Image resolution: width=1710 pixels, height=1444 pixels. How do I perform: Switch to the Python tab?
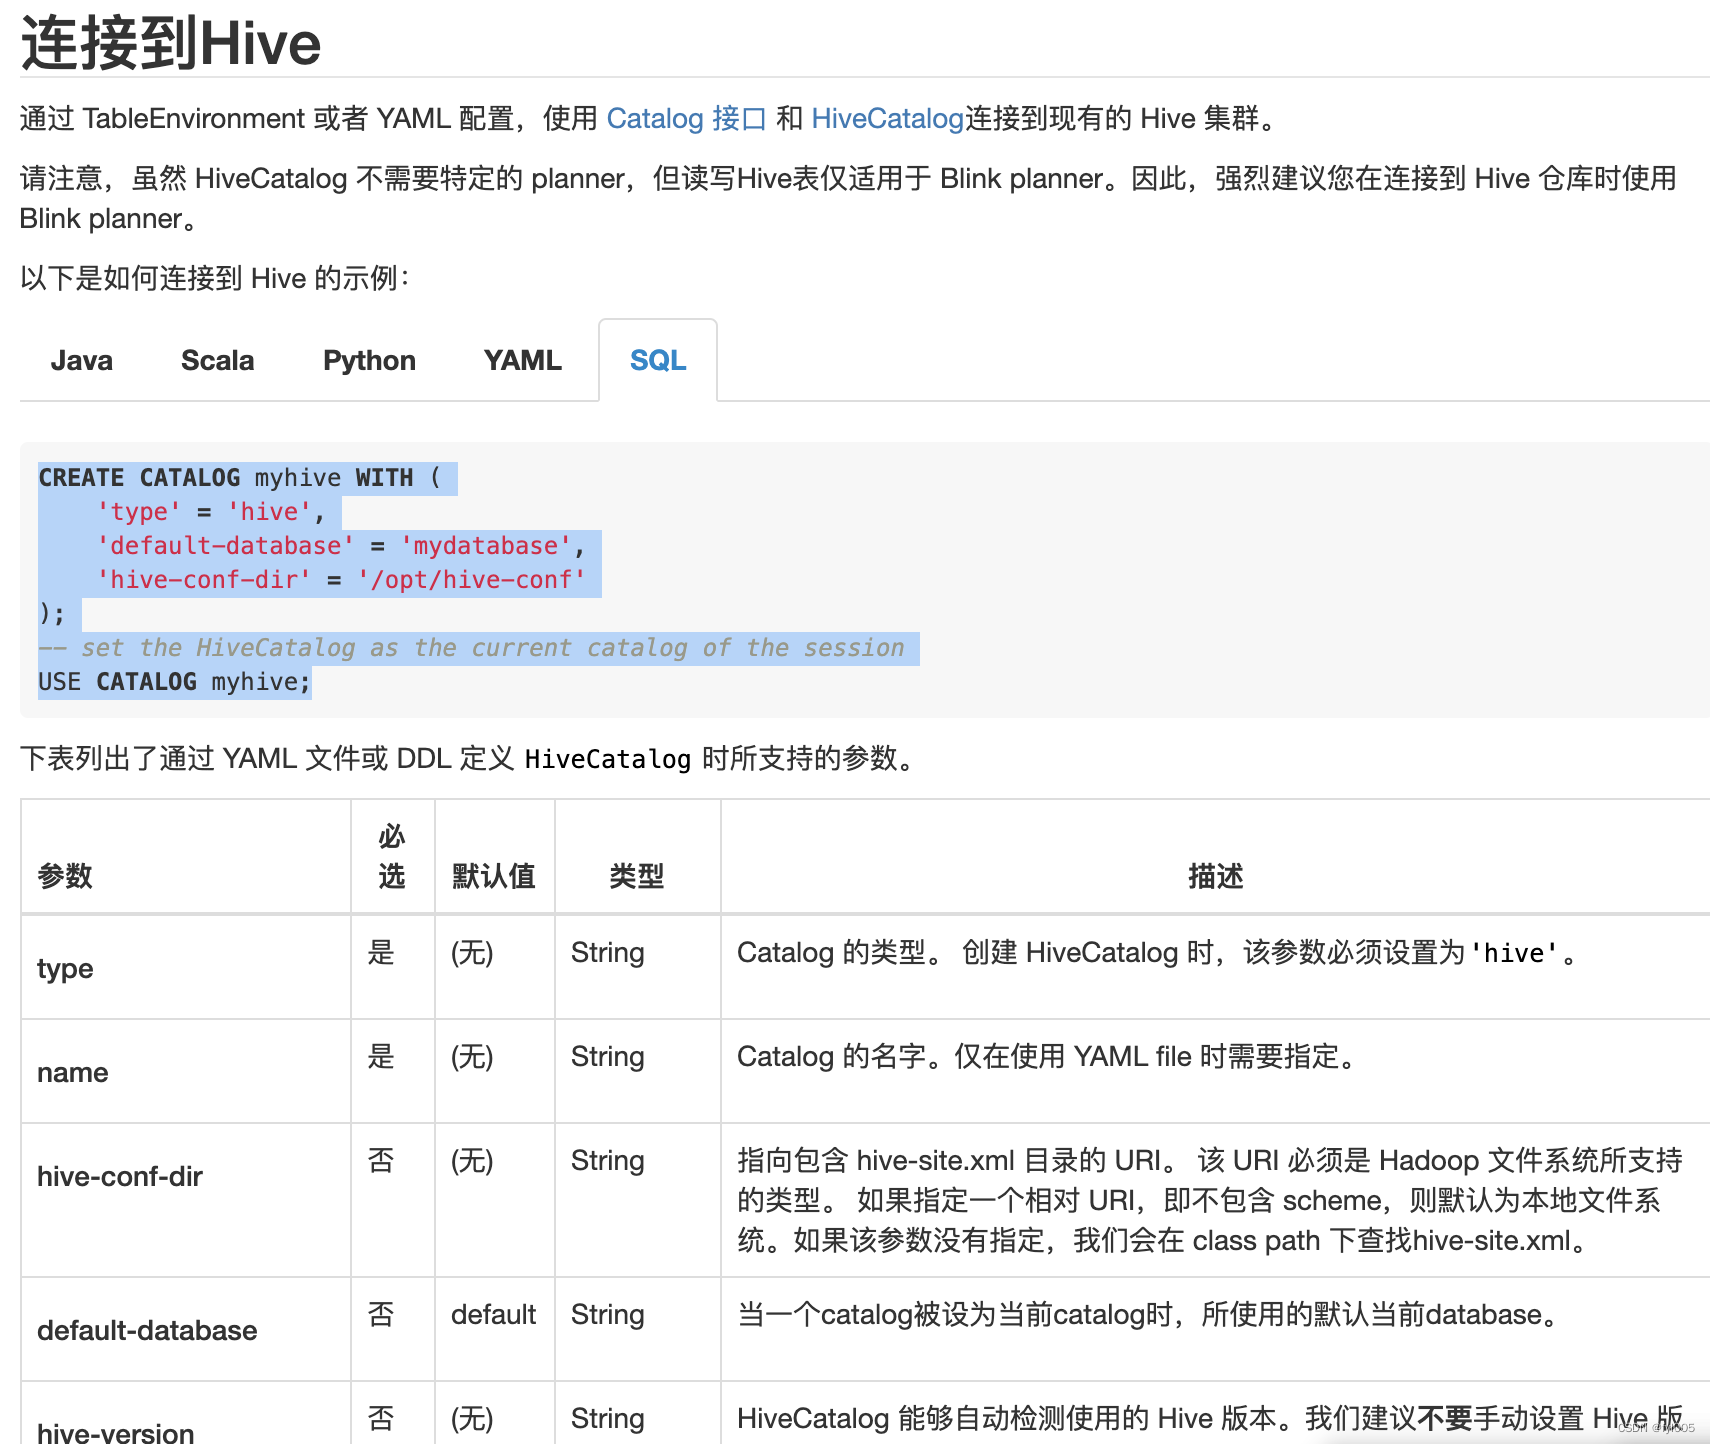point(368,360)
